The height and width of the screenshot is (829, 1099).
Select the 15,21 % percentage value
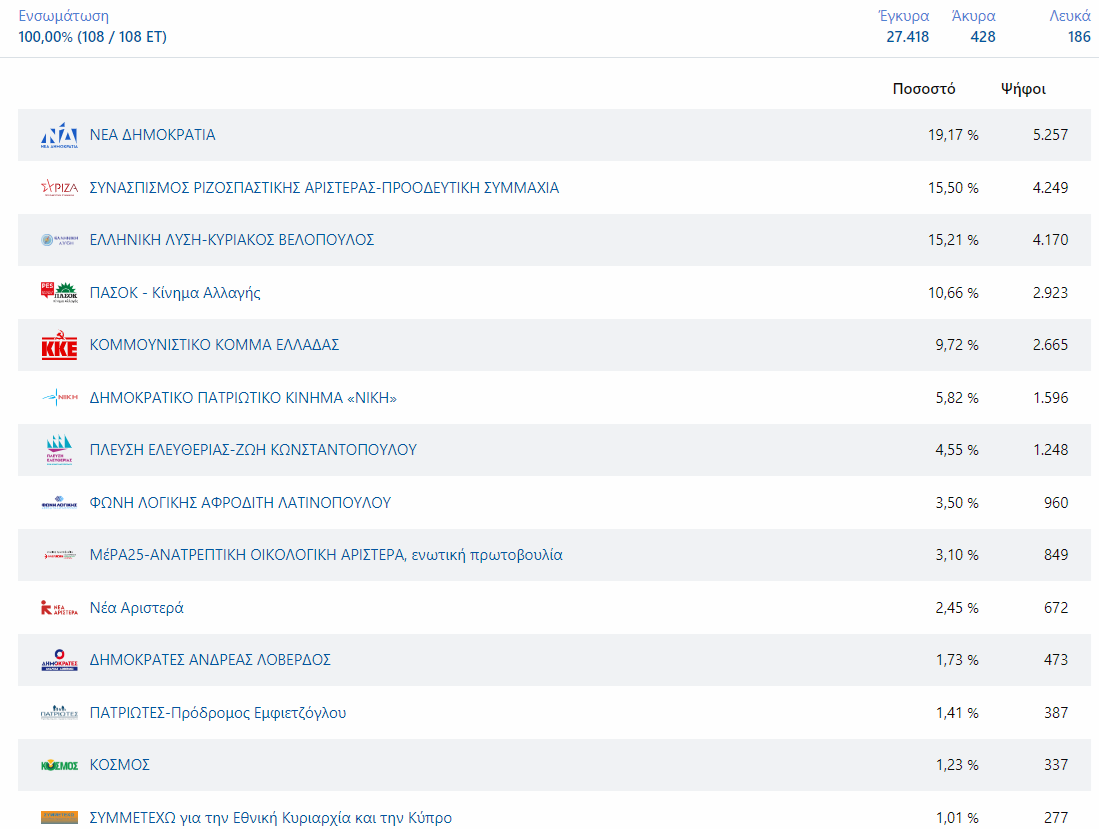[953, 240]
